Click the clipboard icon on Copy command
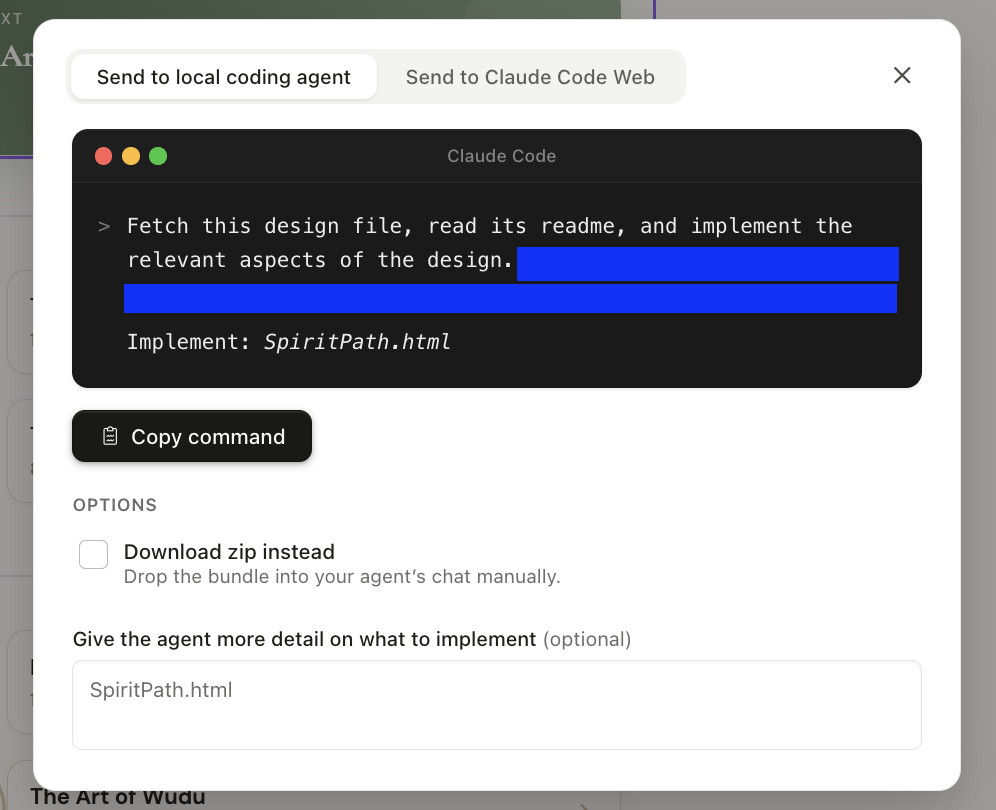The width and height of the screenshot is (996, 810). (x=111, y=437)
